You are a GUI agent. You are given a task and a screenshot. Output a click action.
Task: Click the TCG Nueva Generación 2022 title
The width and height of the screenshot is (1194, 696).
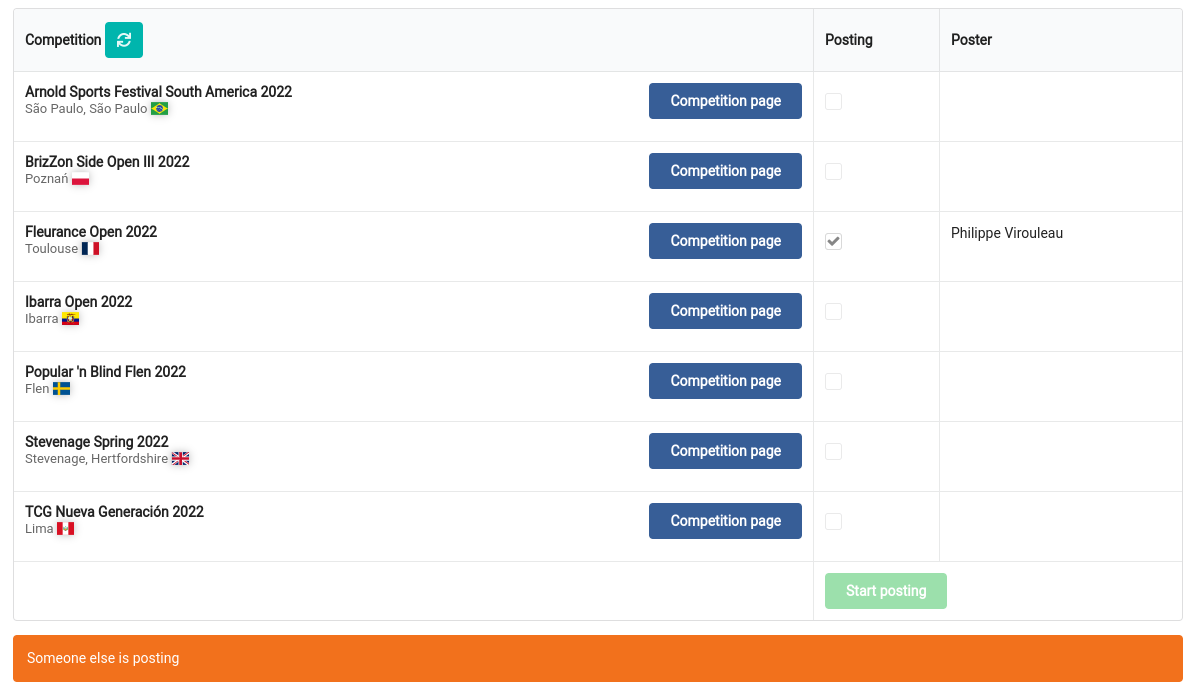coord(114,512)
